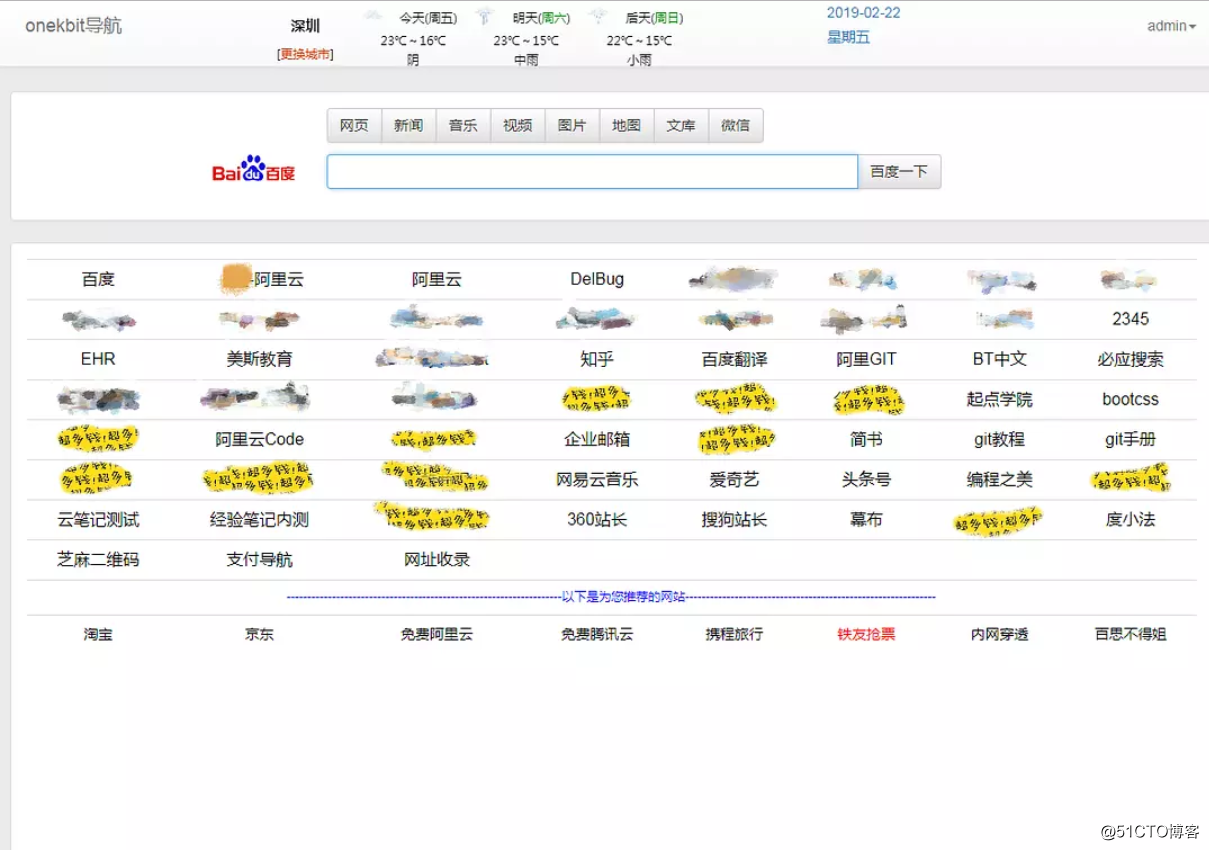The image size is (1209, 850).
Task: Open the 支付导航 link
Action: point(260,559)
